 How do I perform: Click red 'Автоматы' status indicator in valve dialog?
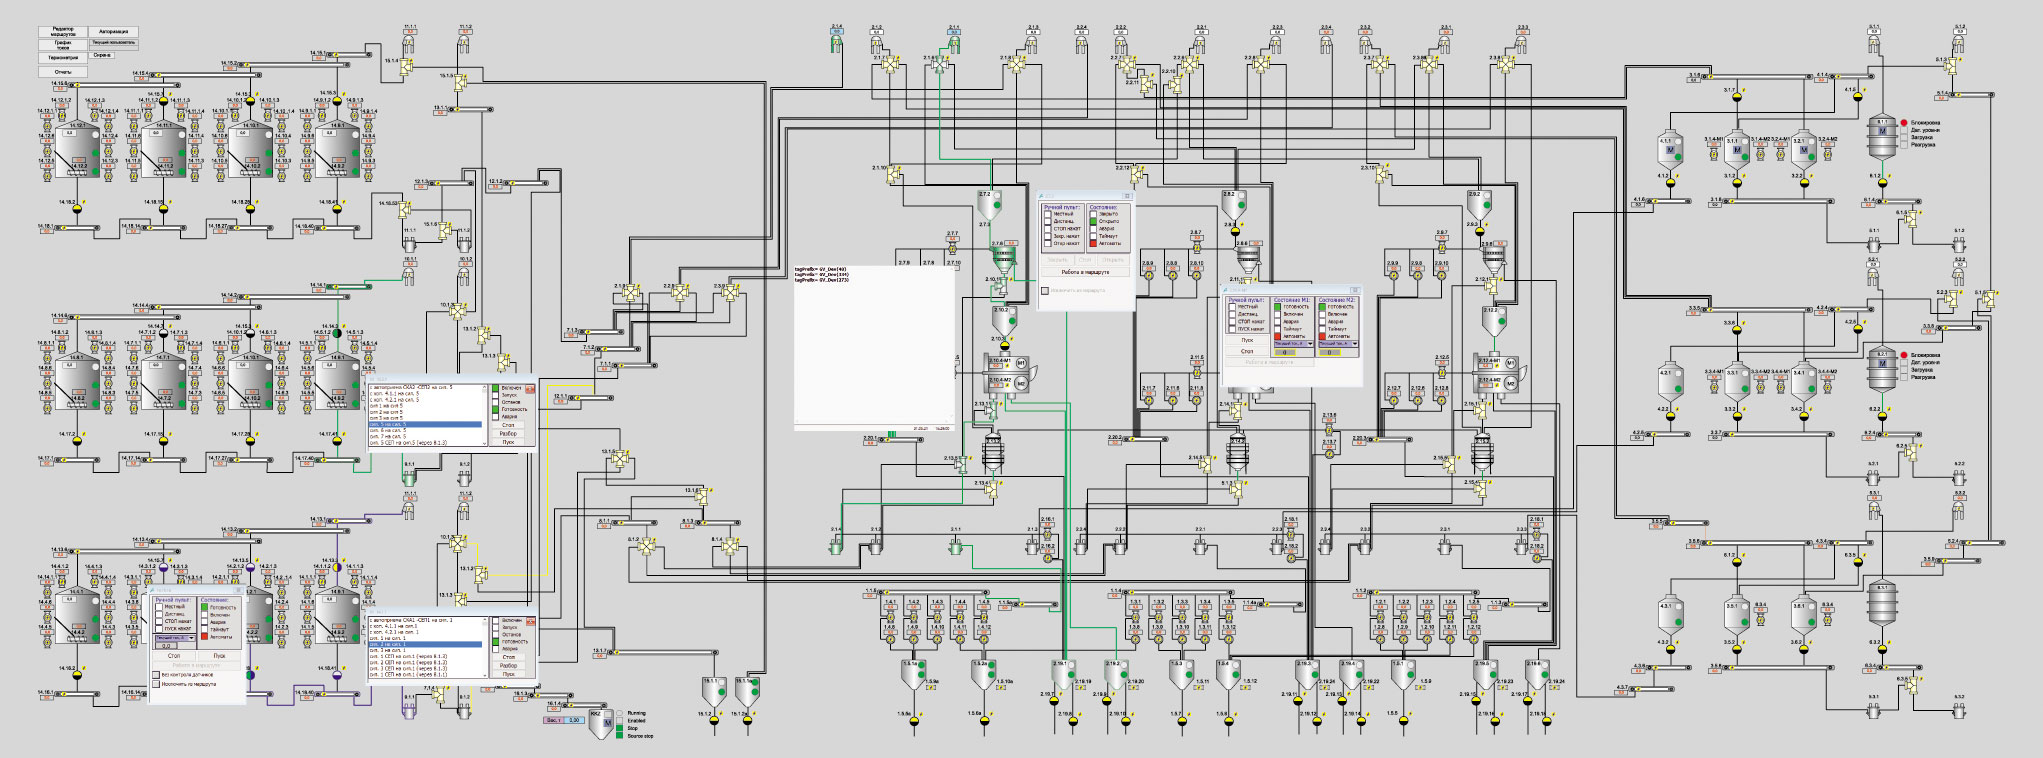point(1093,243)
